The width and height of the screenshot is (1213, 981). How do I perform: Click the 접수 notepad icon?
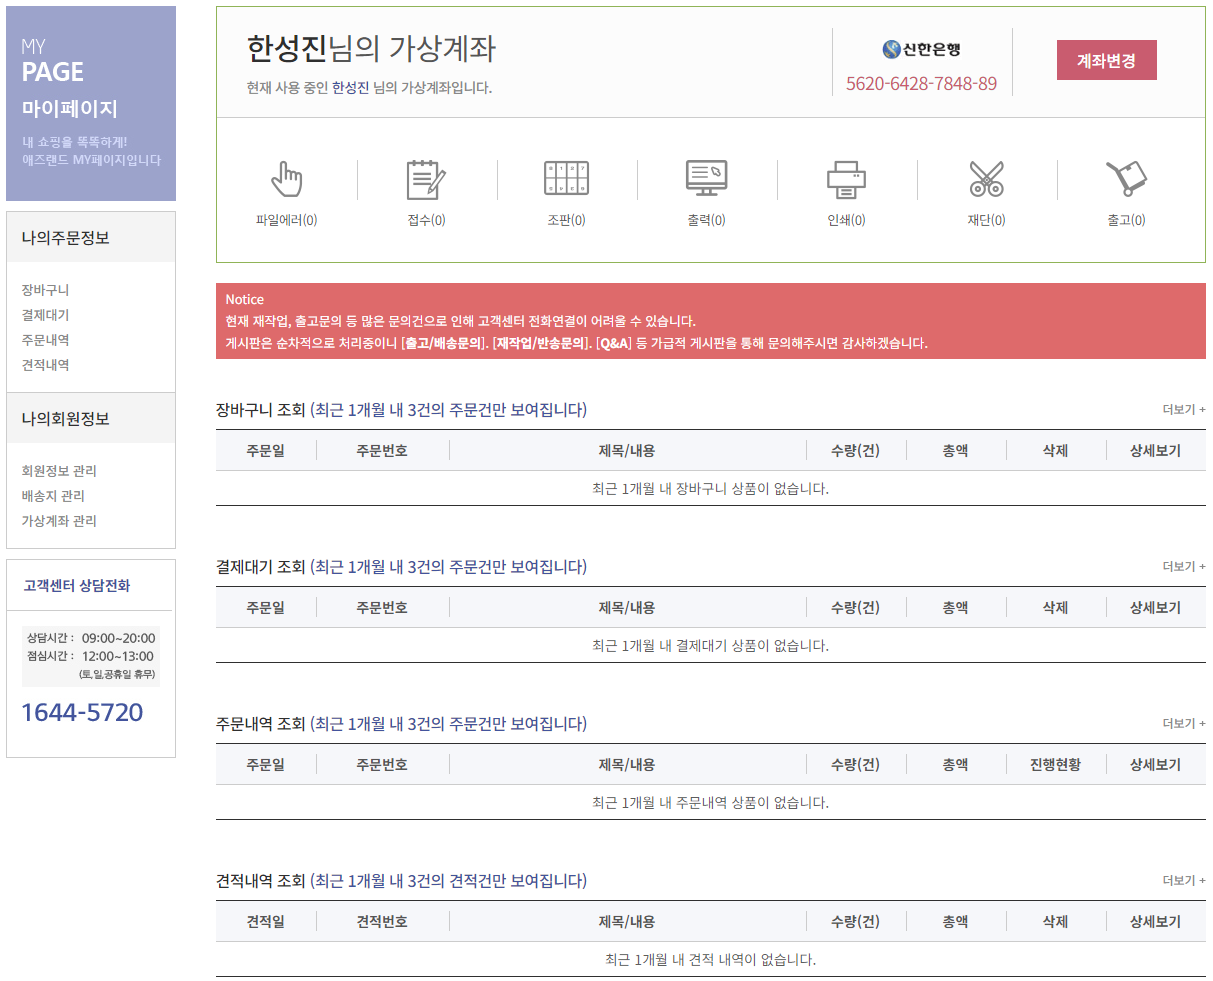pyautogui.click(x=426, y=179)
